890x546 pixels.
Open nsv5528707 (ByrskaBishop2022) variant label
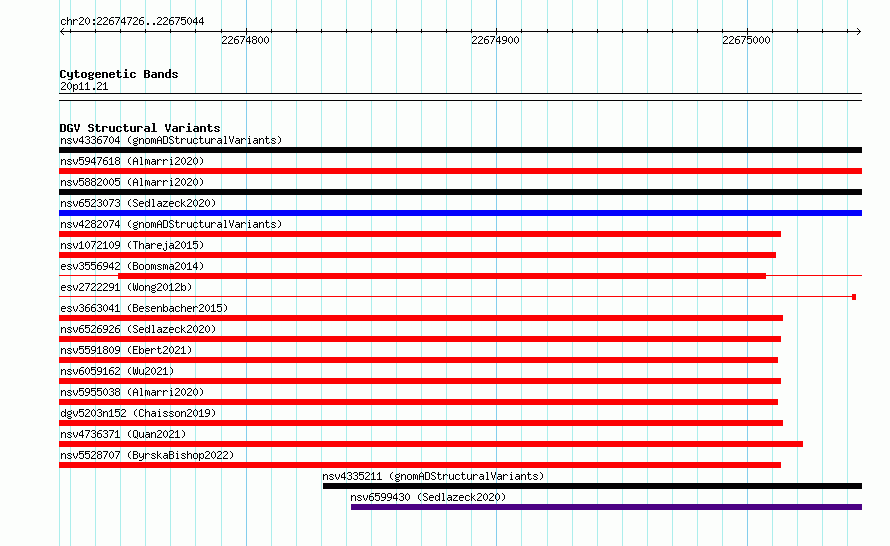click(x=147, y=455)
